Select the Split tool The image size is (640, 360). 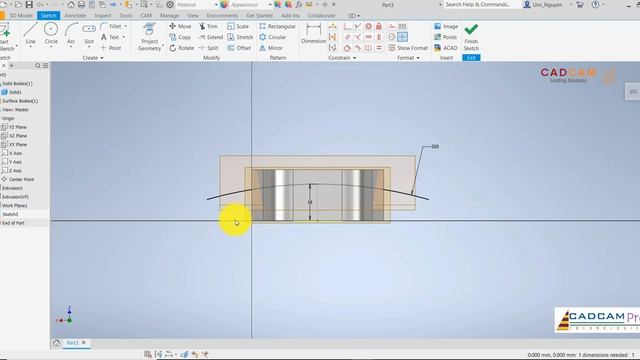pyautogui.click(x=208, y=48)
